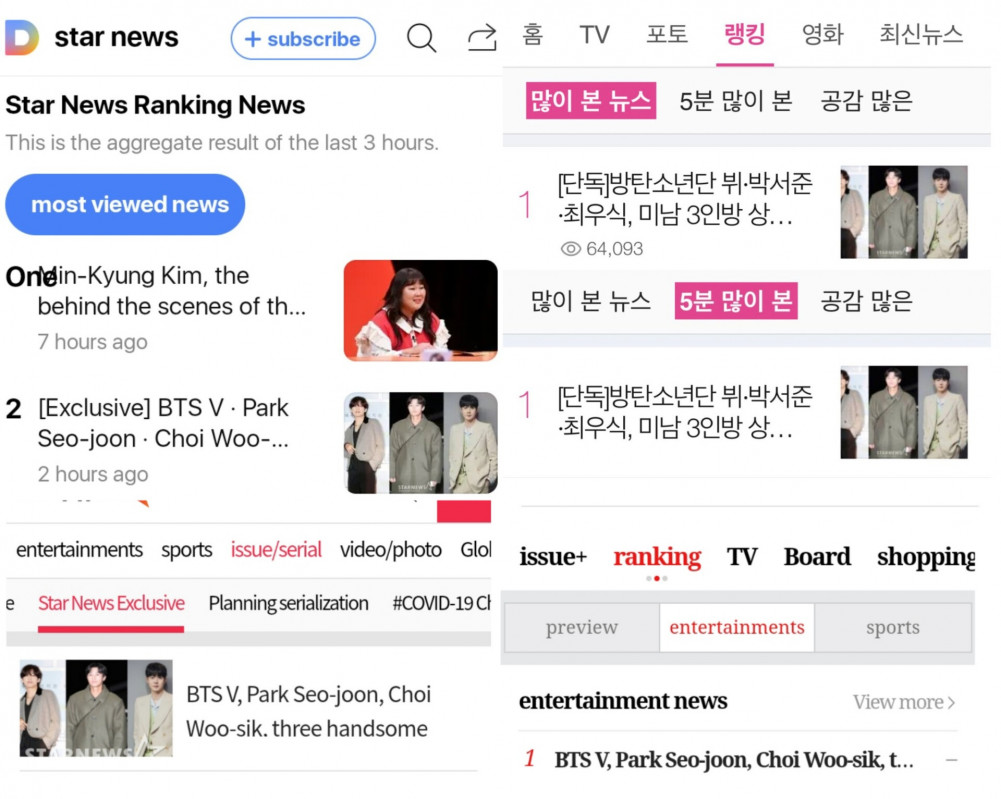The width and height of the screenshot is (1001, 799).
Task: Select the 홈 tab
Action: [533, 34]
